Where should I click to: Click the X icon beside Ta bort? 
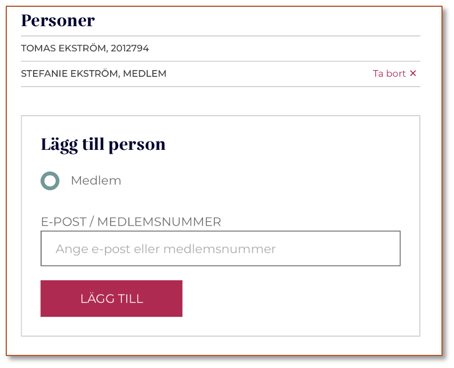pos(413,73)
